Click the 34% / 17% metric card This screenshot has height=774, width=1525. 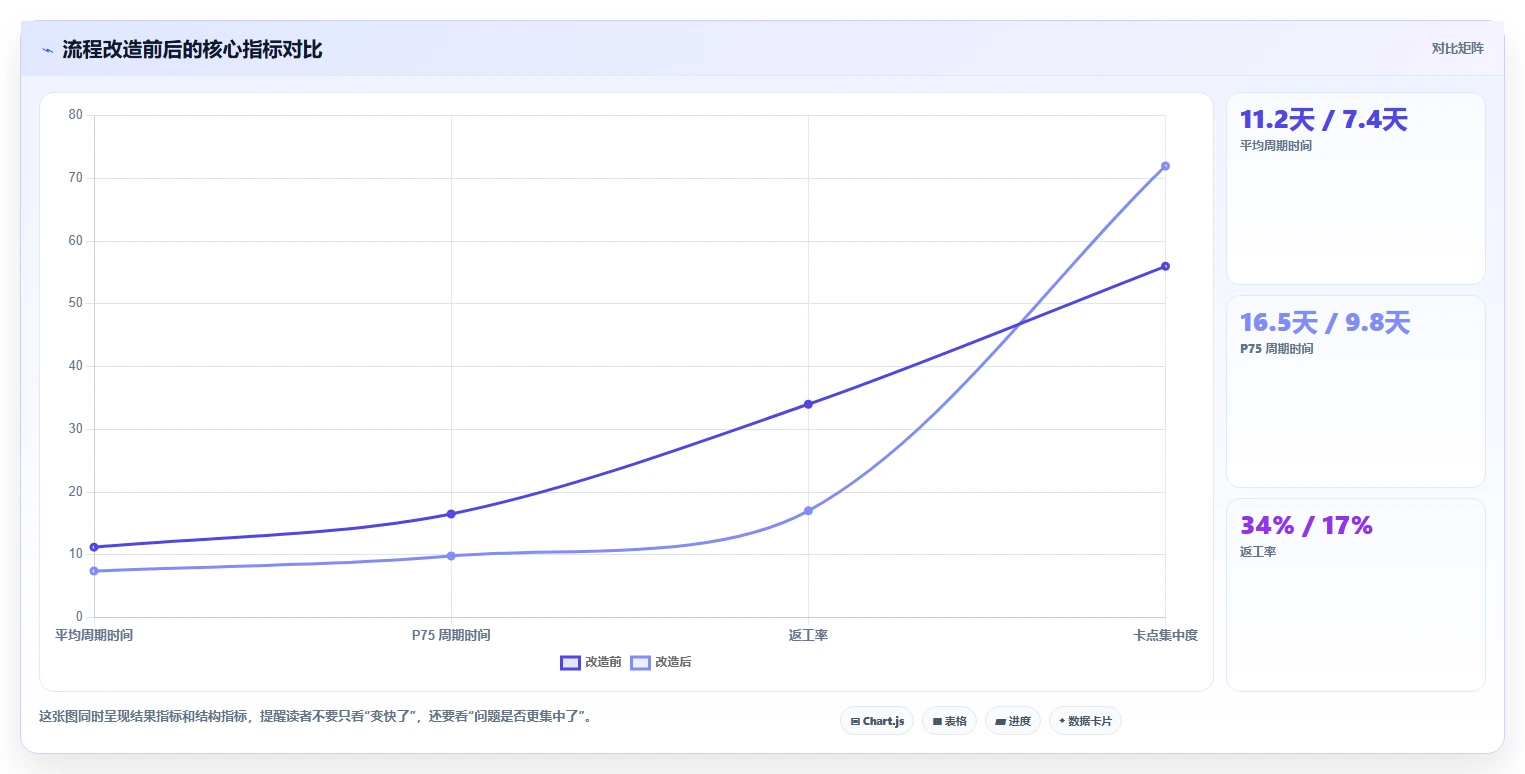1355,595
